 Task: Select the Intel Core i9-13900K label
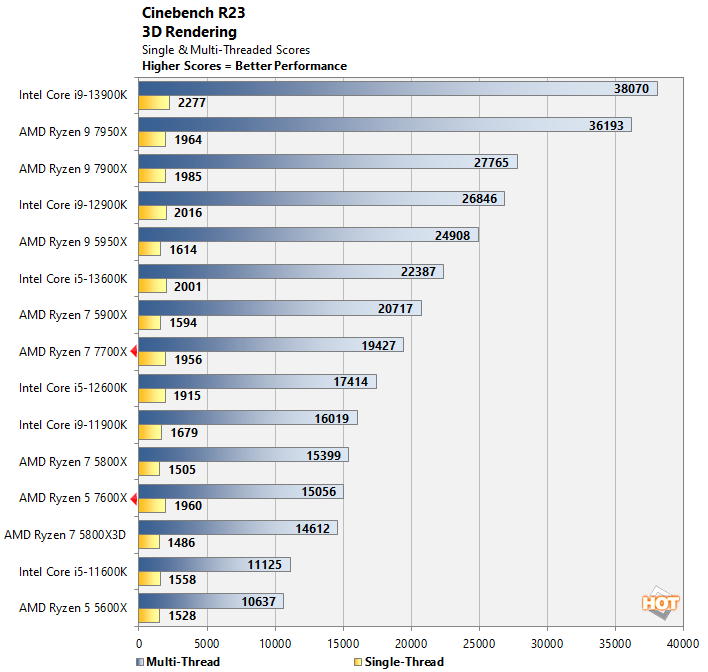[x=73, y=95]
